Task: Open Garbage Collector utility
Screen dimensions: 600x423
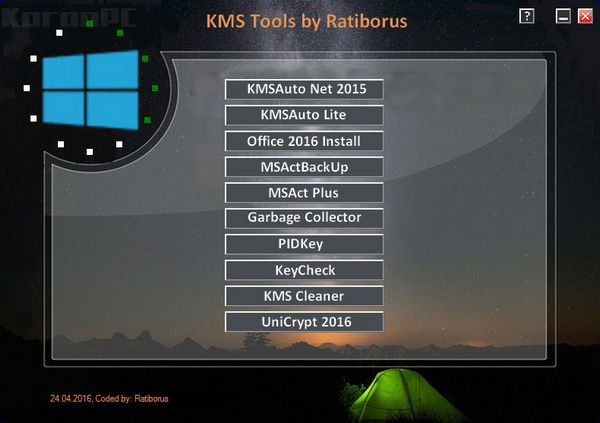Action: pyautogui.click(x=304, y=219)
